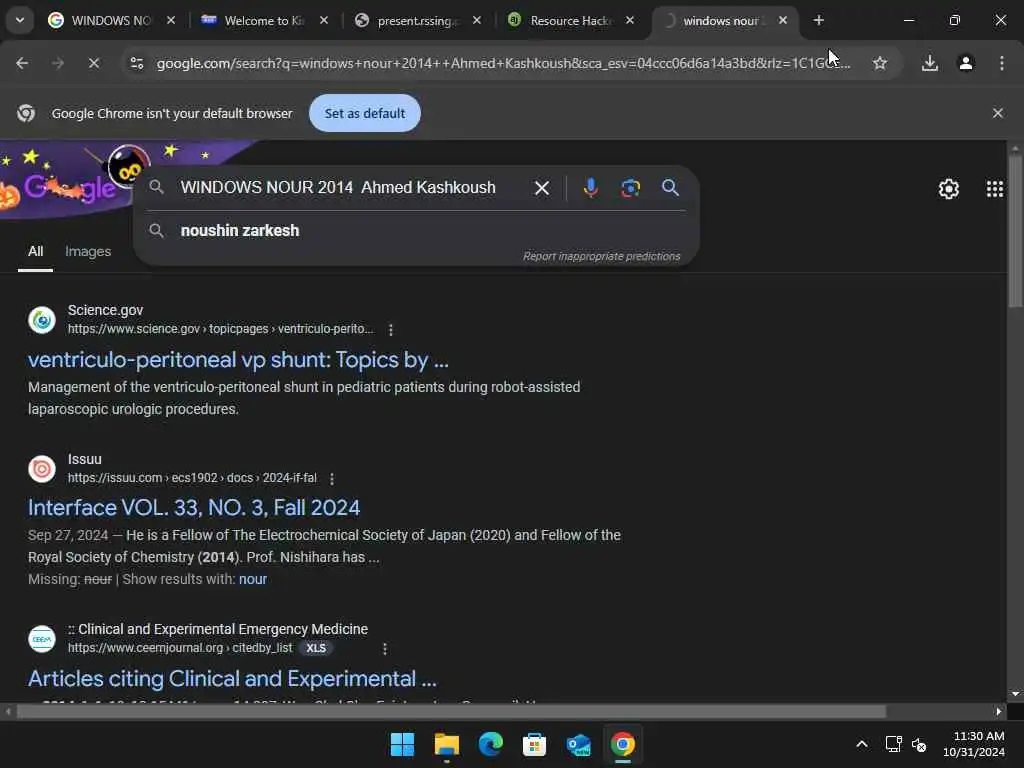Open the clock showing 11:30 AM
Image resolution: width=1024 pixels, height=768 pixels.
[x=974, y=744]
